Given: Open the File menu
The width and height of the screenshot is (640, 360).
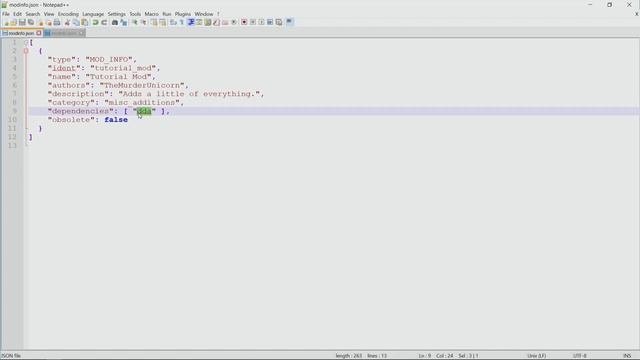Looking at the screenshot, I should click(x=6, y=14).
